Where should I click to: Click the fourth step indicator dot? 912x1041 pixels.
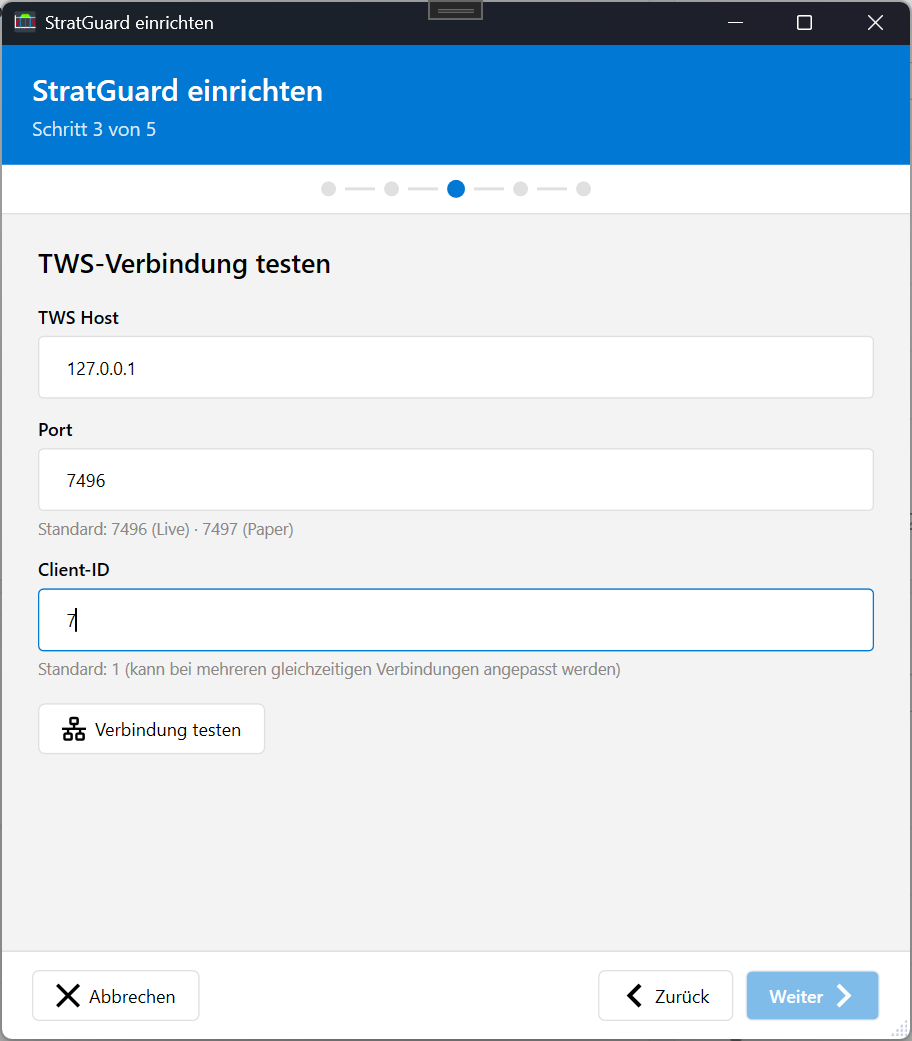coord(520,189)
